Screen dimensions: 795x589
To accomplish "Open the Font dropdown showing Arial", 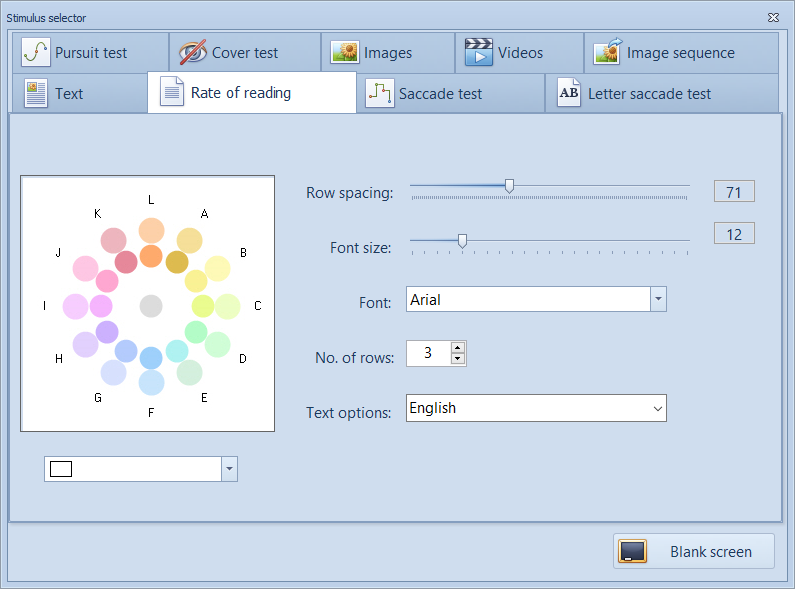I will tap(658, 299).
